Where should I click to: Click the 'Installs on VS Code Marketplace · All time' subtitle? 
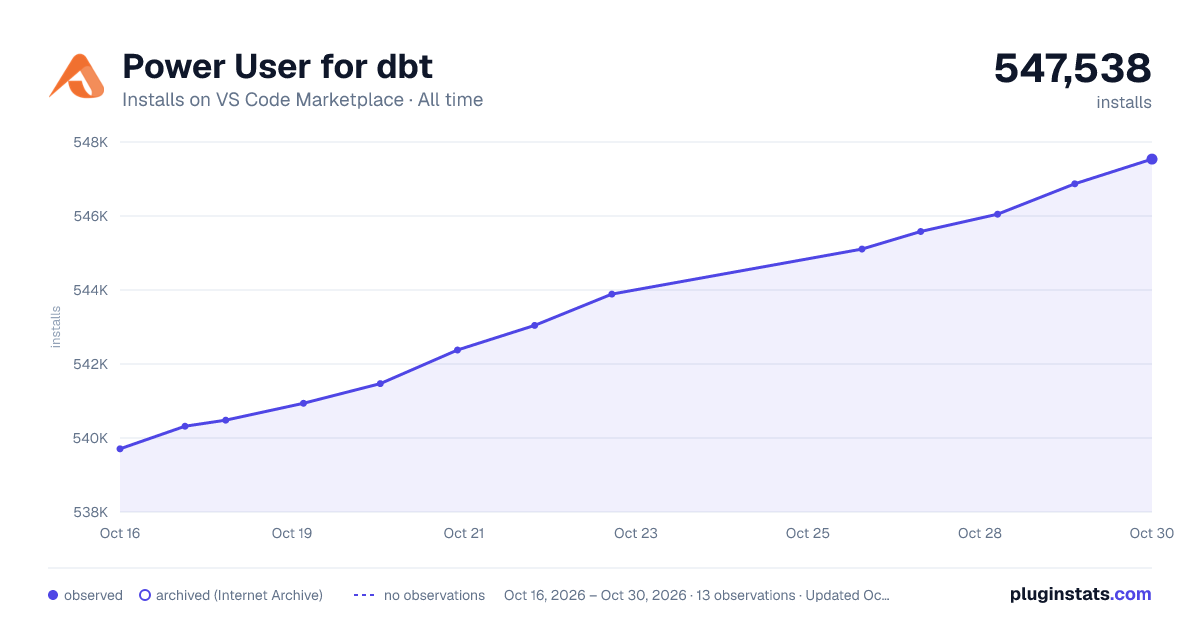click(x=302, y=100)
